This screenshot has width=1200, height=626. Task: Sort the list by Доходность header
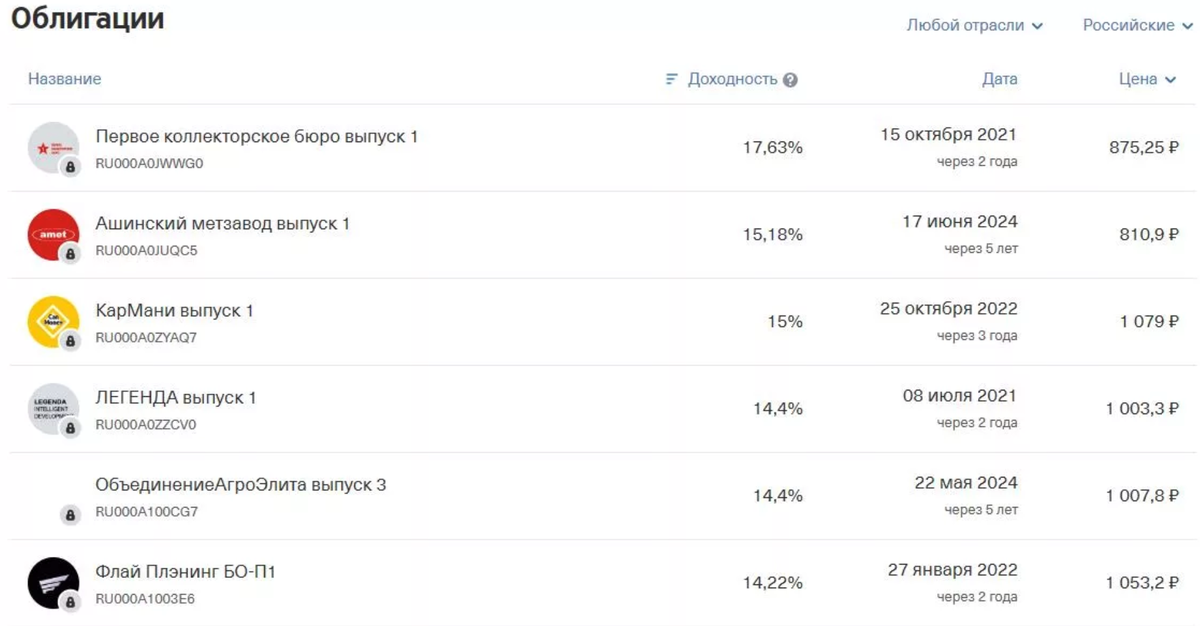pos(732,79)
